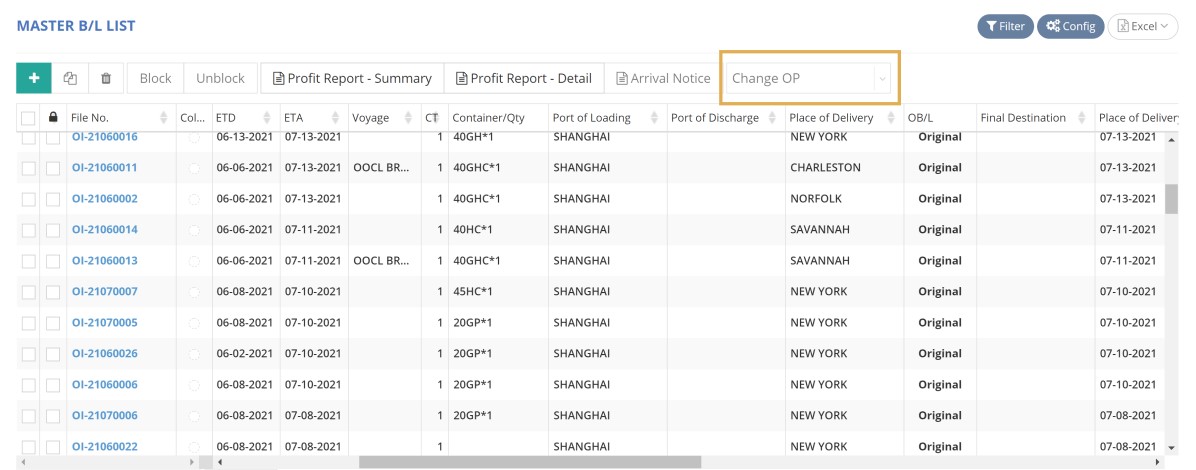Sort by the Voyage column arrows
1196x470 pixels.
(408, 118)
